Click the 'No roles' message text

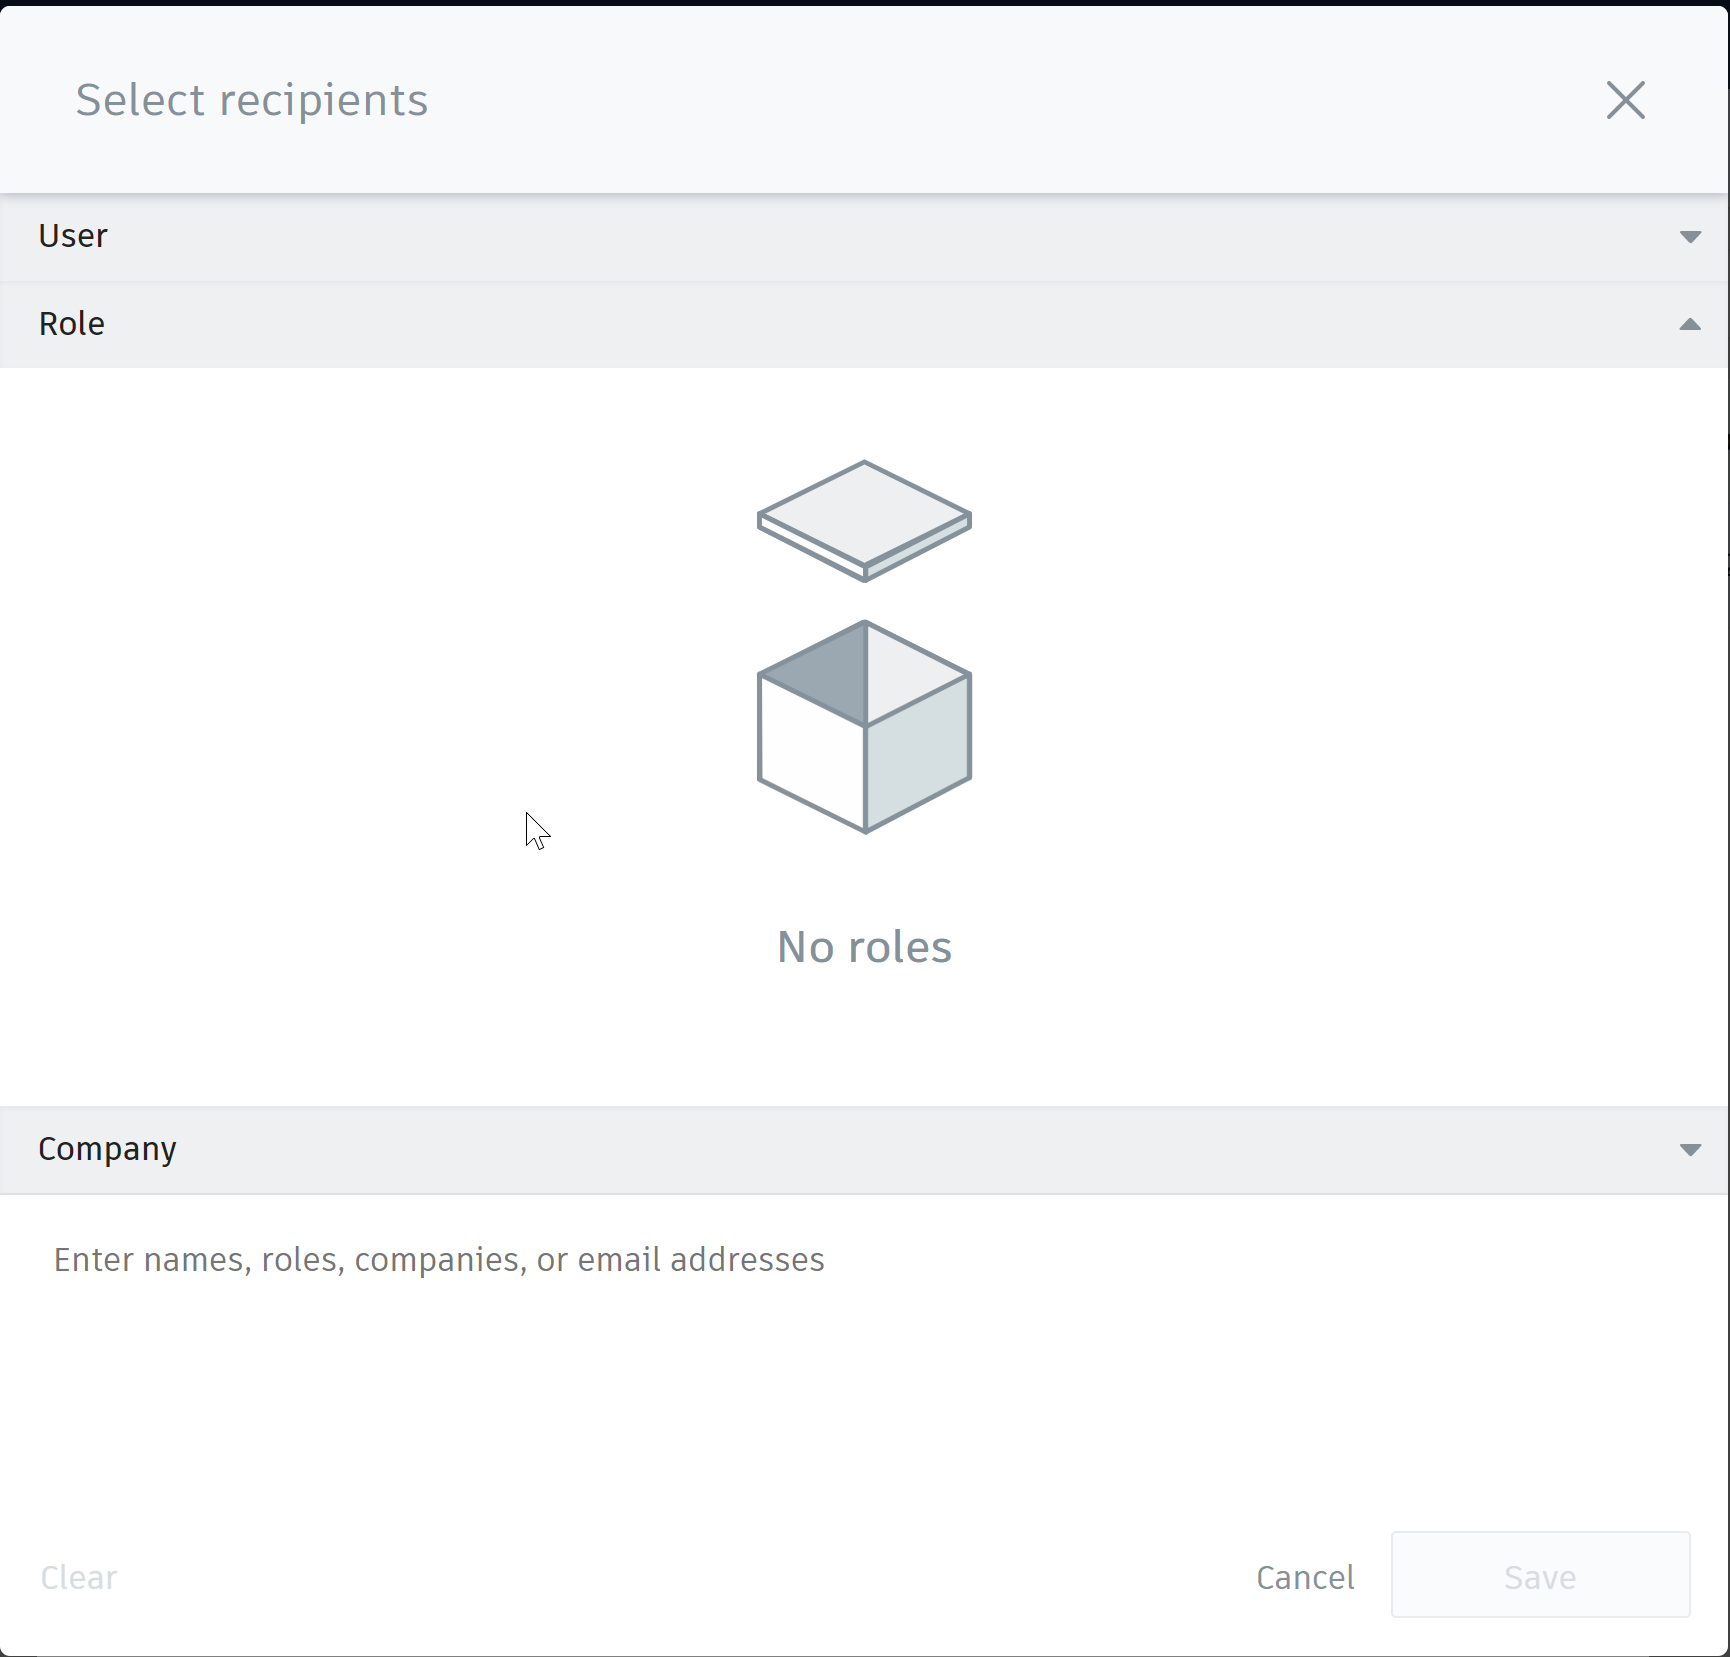pyautogui.click(x=864, y=946)
